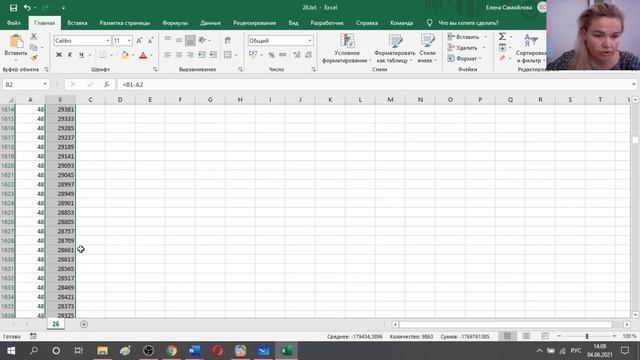Click the Формат cells button

tap(465, 58)
